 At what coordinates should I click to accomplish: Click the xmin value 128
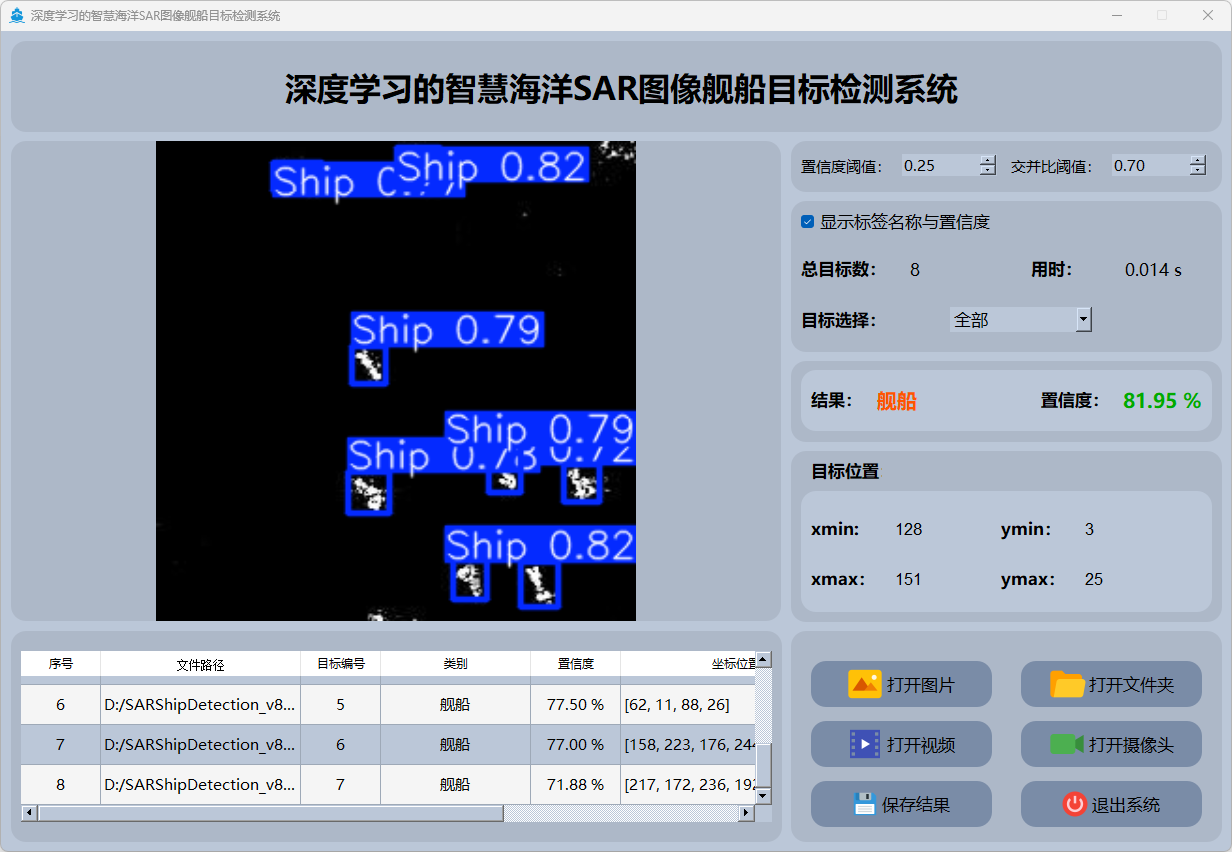[909, 530]
